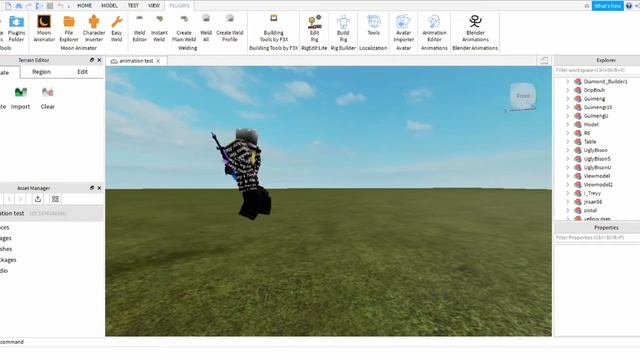Viewport: 640px width, 360px height.
Task: Click the What's New button
Action: pyautogui.click(x=607, y=6)
